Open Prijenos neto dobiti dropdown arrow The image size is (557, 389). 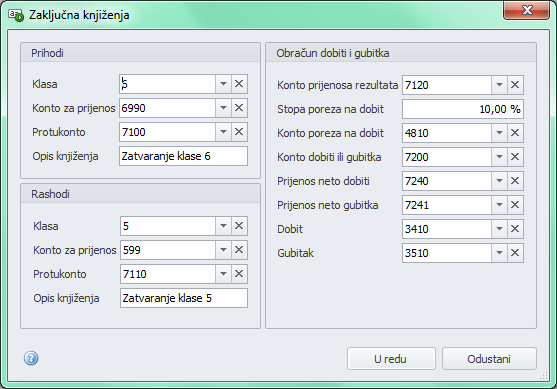click(499, 181)
